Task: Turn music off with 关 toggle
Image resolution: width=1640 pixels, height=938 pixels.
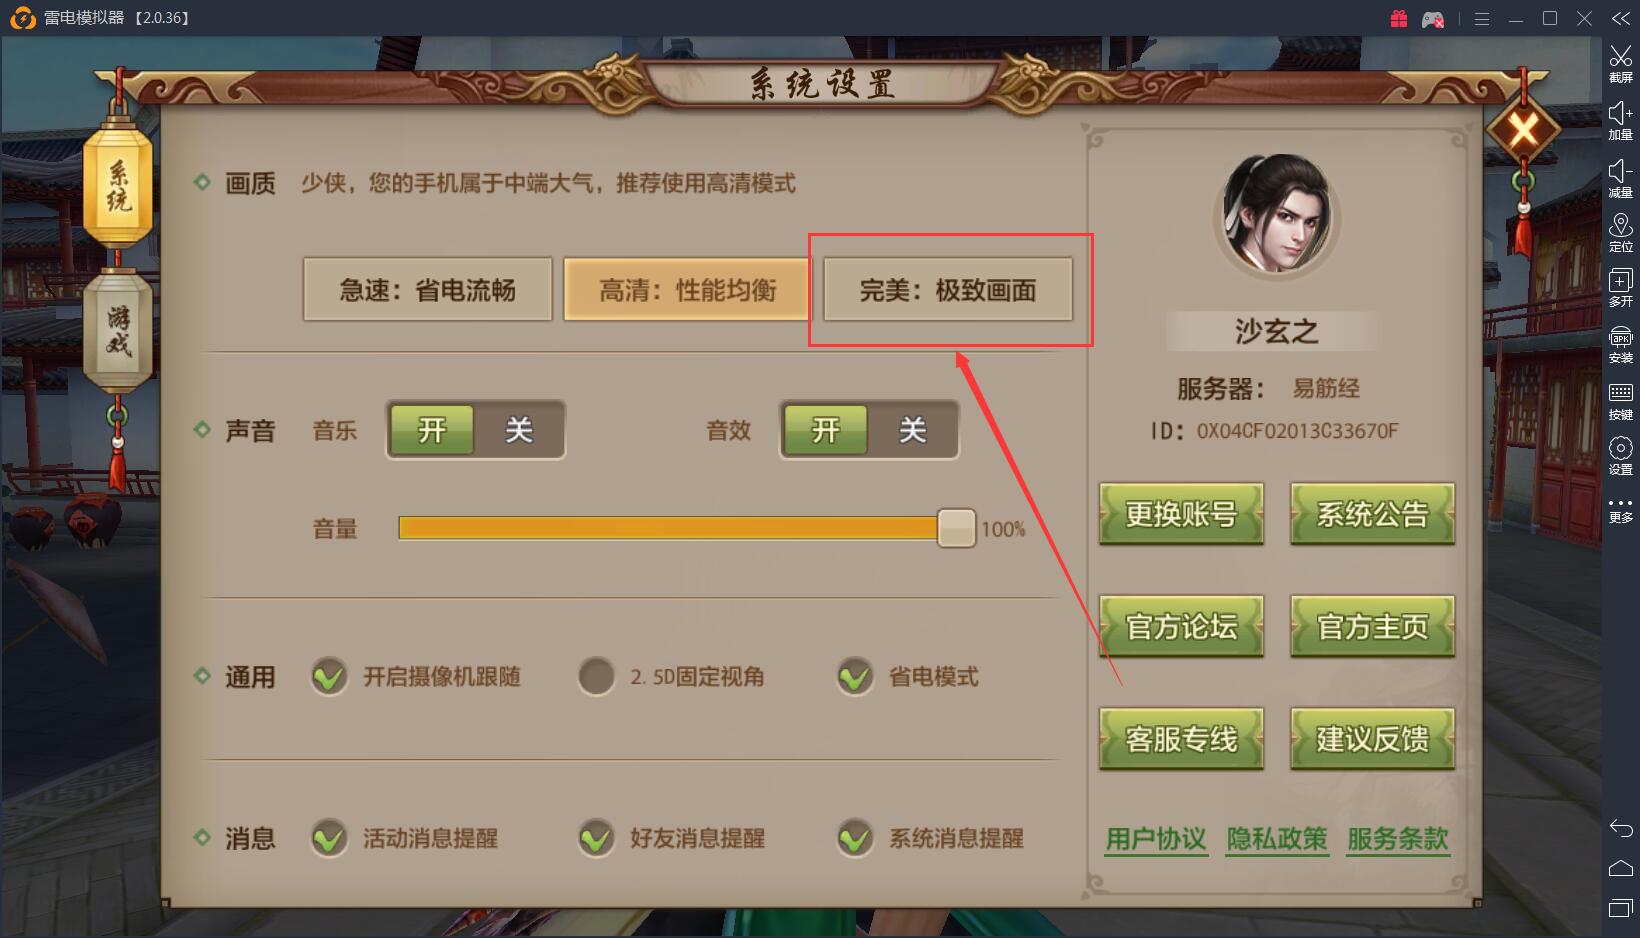Action: pyautogui.click(x=518, y=430)
